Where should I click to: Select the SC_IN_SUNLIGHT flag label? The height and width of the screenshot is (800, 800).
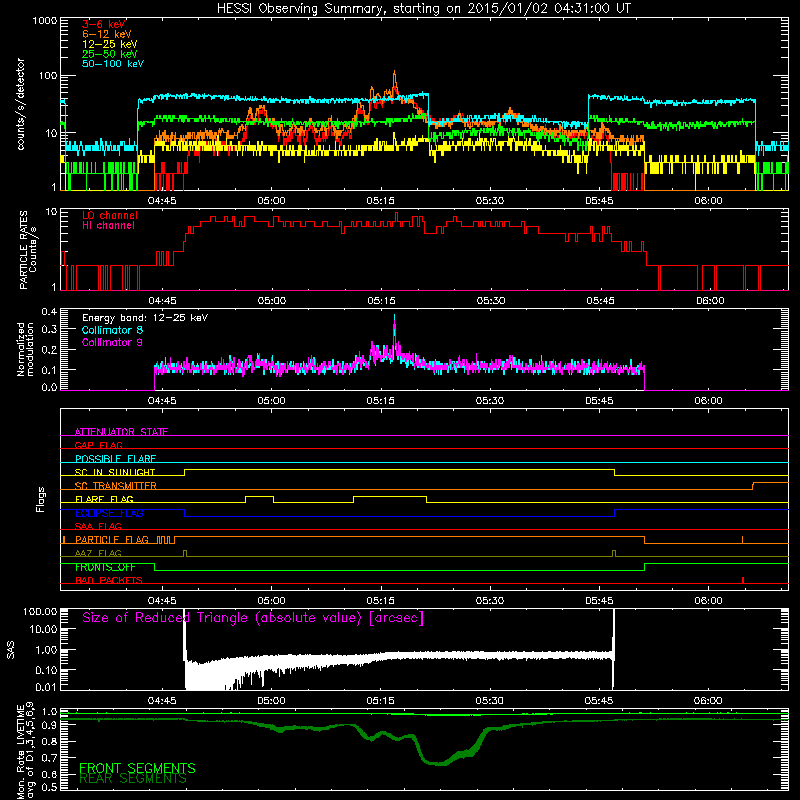pyautogui.click(x=115, y=472)
